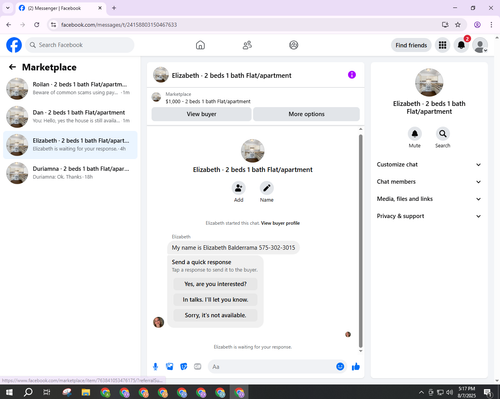Attach a photo using the image icon
Viewport: 500px width, 399px height.
(170, 367)
